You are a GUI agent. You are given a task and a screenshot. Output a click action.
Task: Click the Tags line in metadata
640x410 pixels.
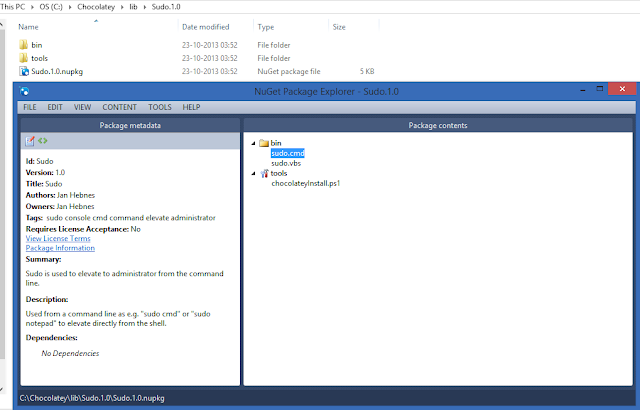pyautogui.click(x=120, y=218)
